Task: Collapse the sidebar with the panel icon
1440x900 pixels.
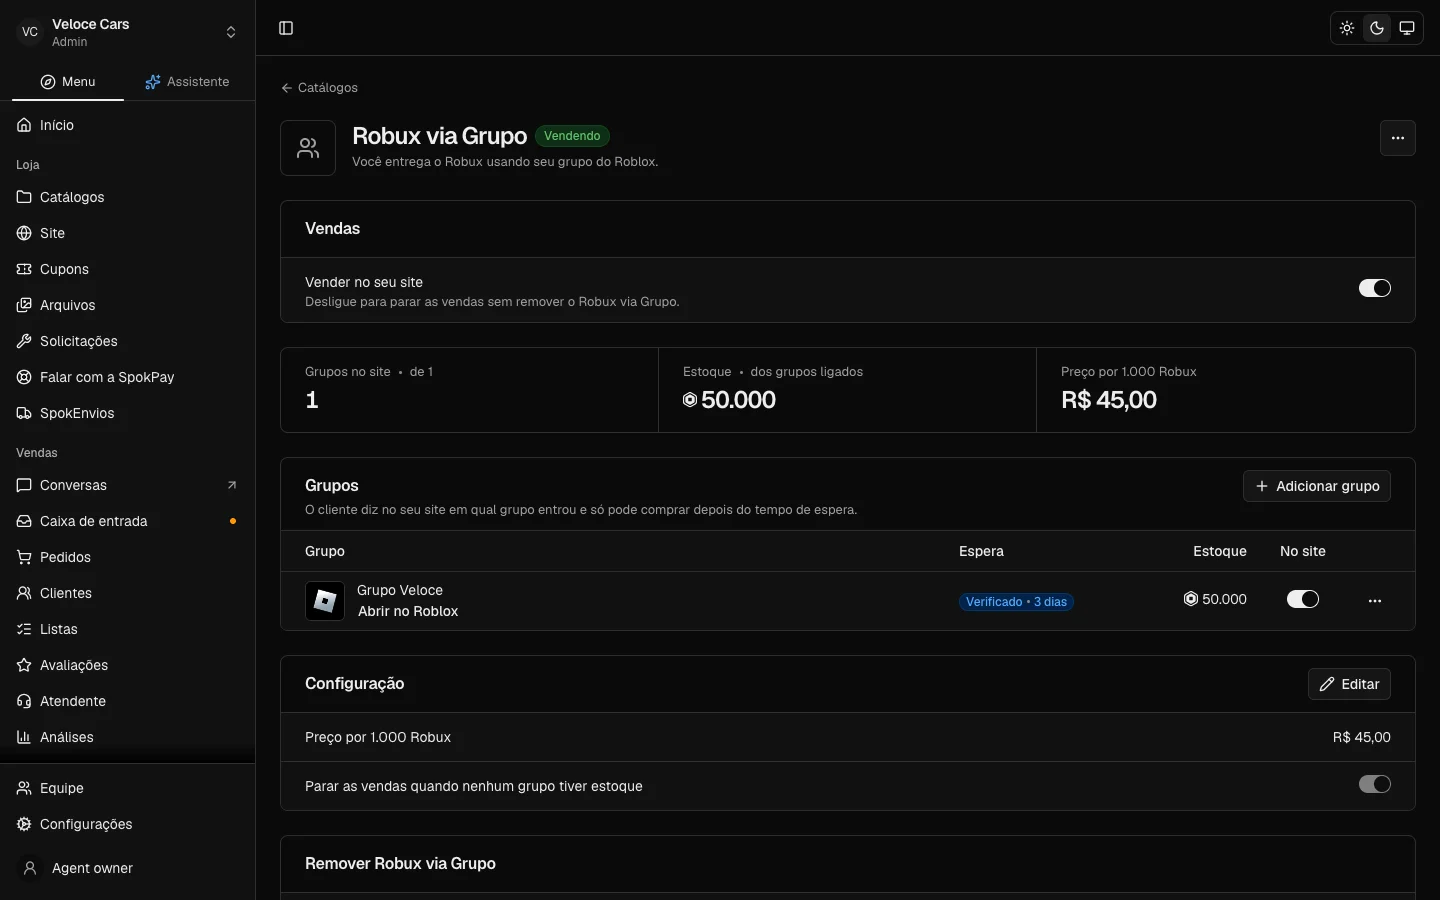Action: pos(286,28)
